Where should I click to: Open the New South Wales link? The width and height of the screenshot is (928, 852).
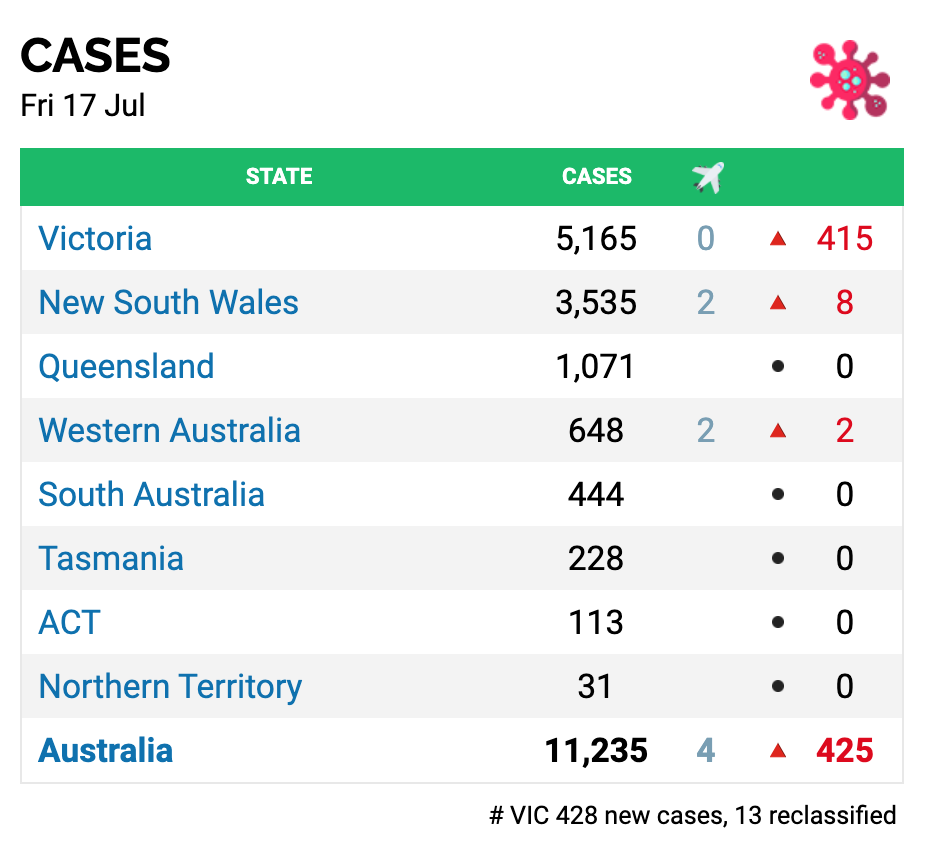click(168, 303)
